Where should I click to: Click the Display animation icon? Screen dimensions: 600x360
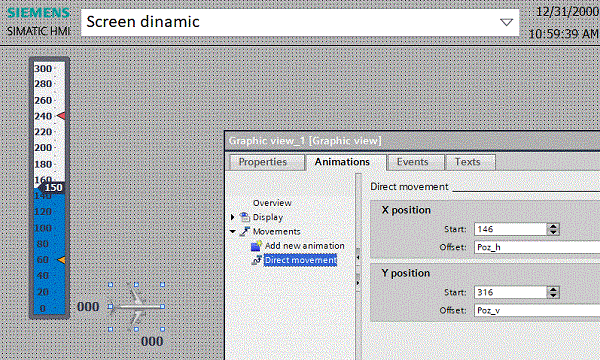tap(245, 217)
